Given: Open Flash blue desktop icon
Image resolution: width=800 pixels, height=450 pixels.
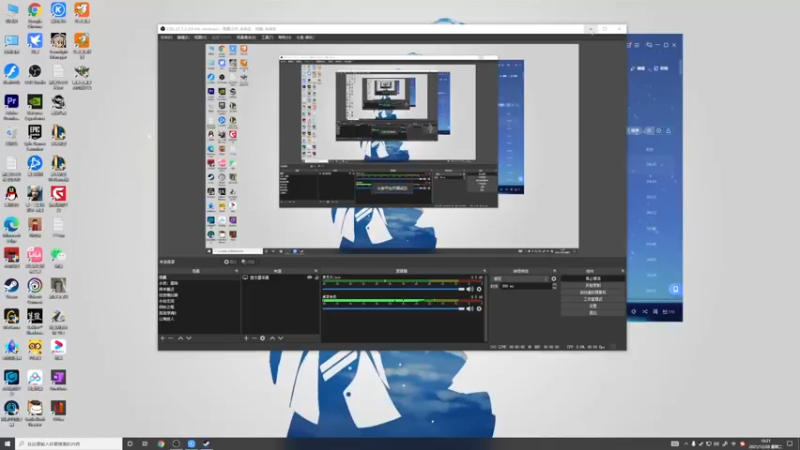Looking at the screenshot, I should pos(11,74).
